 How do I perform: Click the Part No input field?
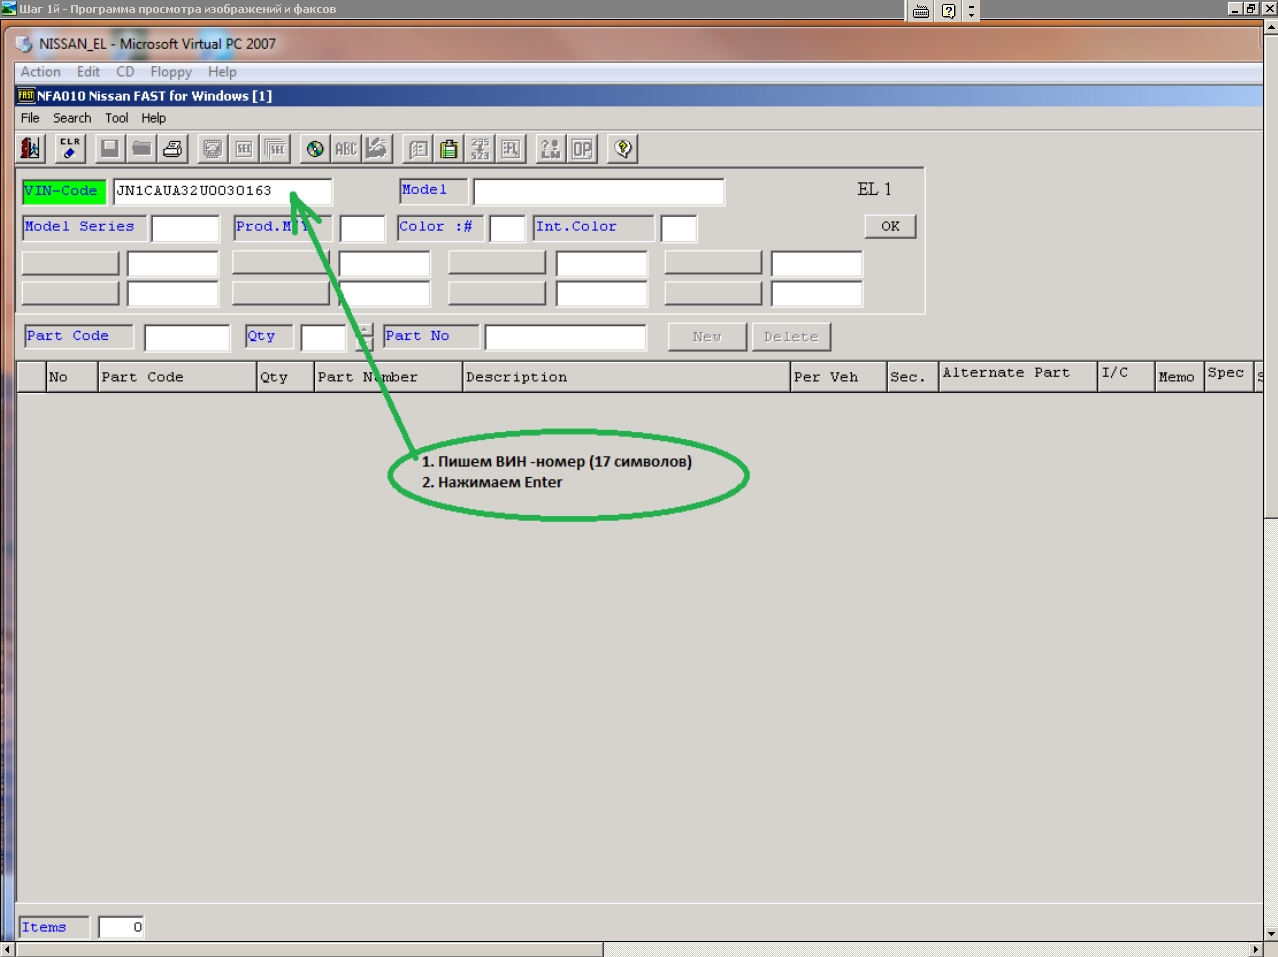tap(565, 338)
